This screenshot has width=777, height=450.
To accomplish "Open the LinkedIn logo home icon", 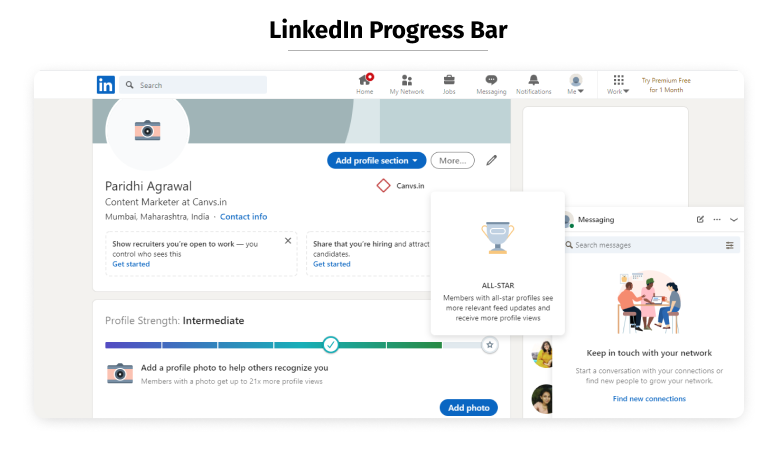I will click(106, 85).
